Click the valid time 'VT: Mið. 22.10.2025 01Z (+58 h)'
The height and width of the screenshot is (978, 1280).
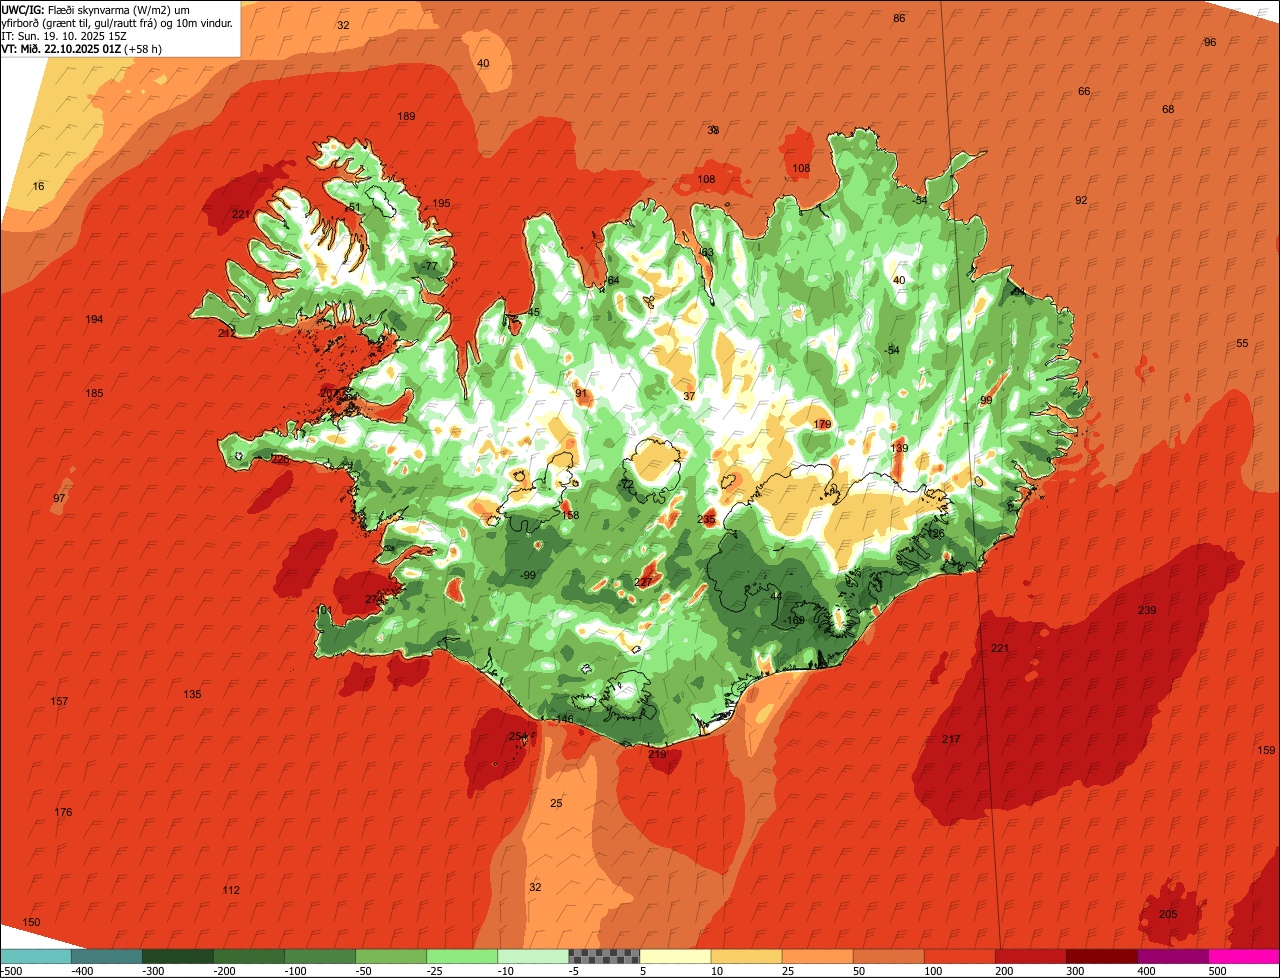(x=82, y=48)
